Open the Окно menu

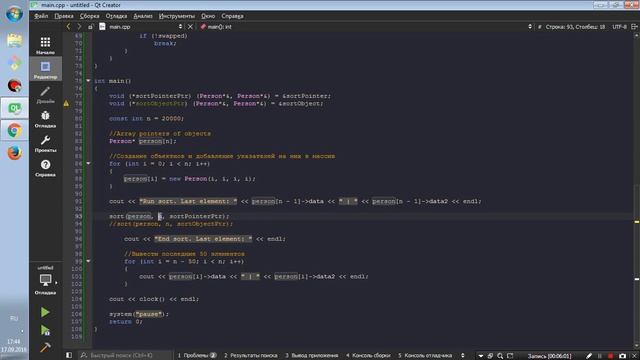(x=208, y=16)
